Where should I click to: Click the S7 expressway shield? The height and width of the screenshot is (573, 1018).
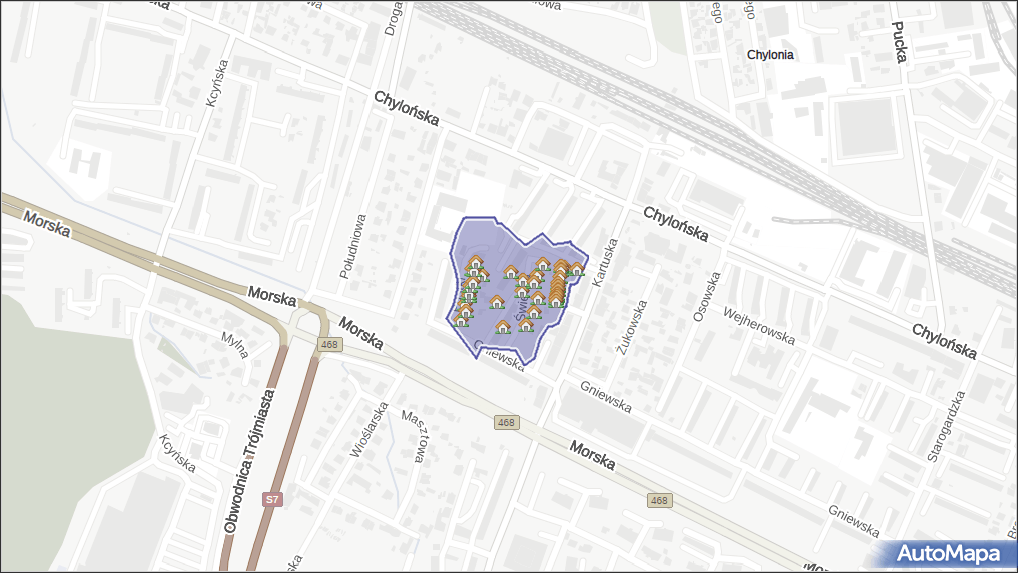click(x=272, y=498)
